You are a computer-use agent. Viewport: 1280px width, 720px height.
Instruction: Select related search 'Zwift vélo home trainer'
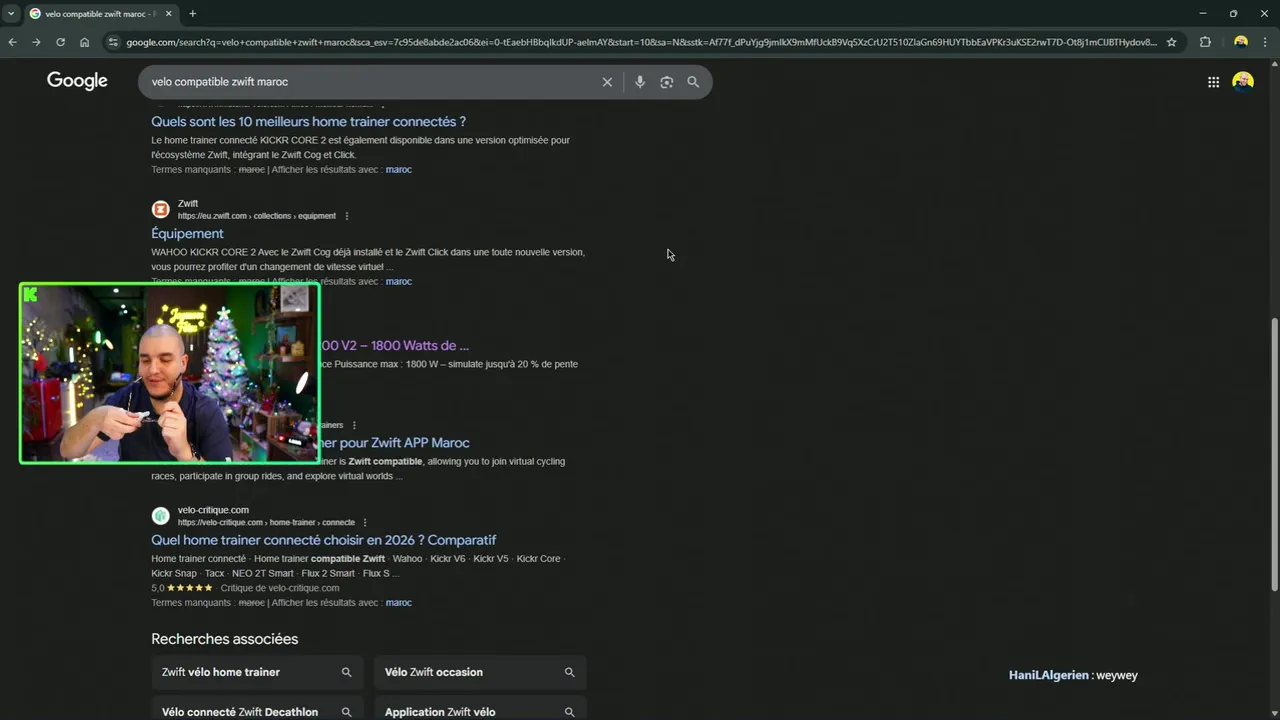point(257,672)
